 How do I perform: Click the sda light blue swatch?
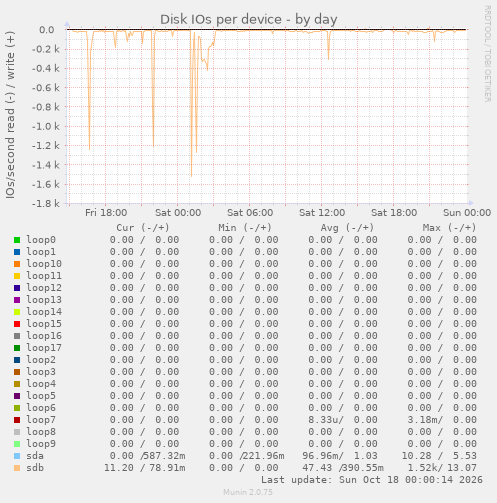point(17,456)
